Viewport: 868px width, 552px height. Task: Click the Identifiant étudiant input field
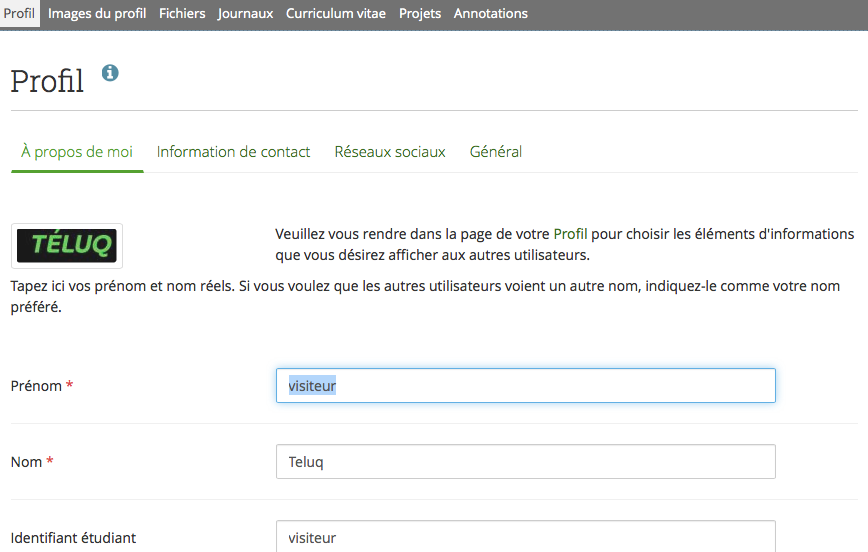point(525,537)
